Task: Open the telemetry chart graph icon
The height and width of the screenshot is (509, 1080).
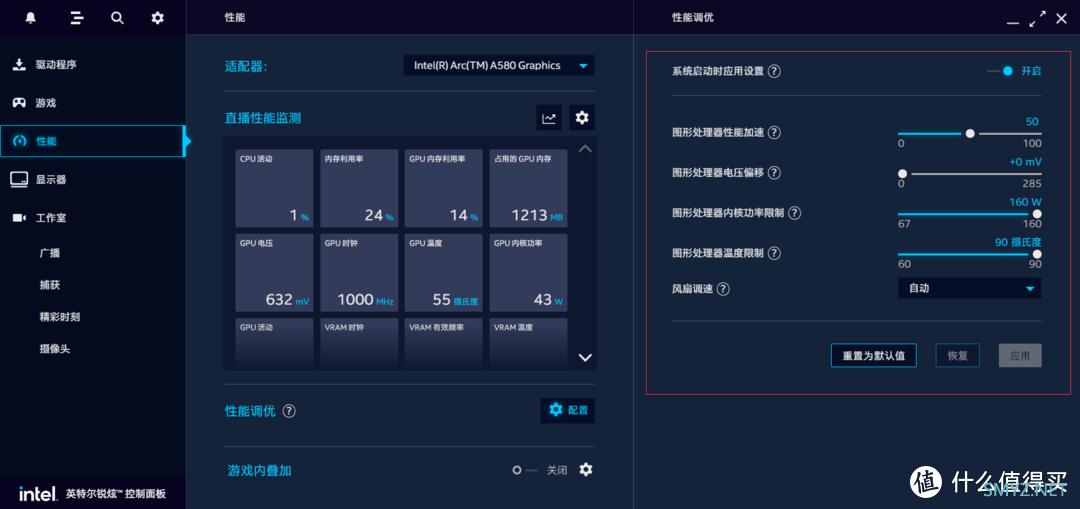Action: point(549,118)
